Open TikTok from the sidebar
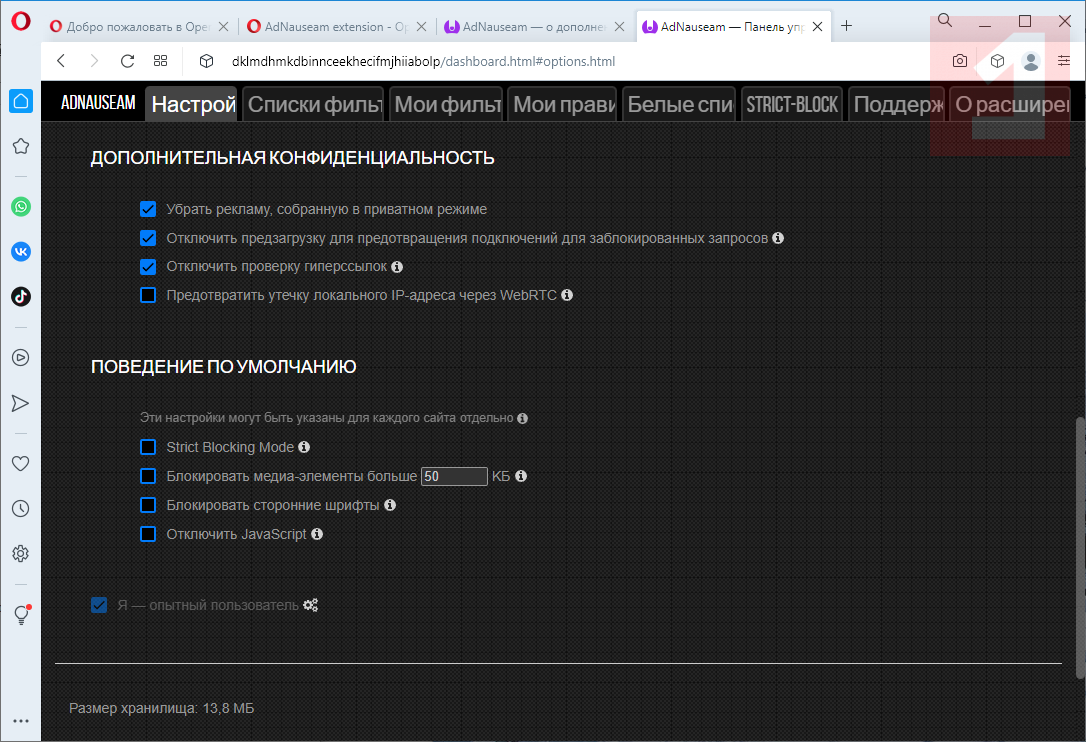1086x742 pixels. coord(21,297)
